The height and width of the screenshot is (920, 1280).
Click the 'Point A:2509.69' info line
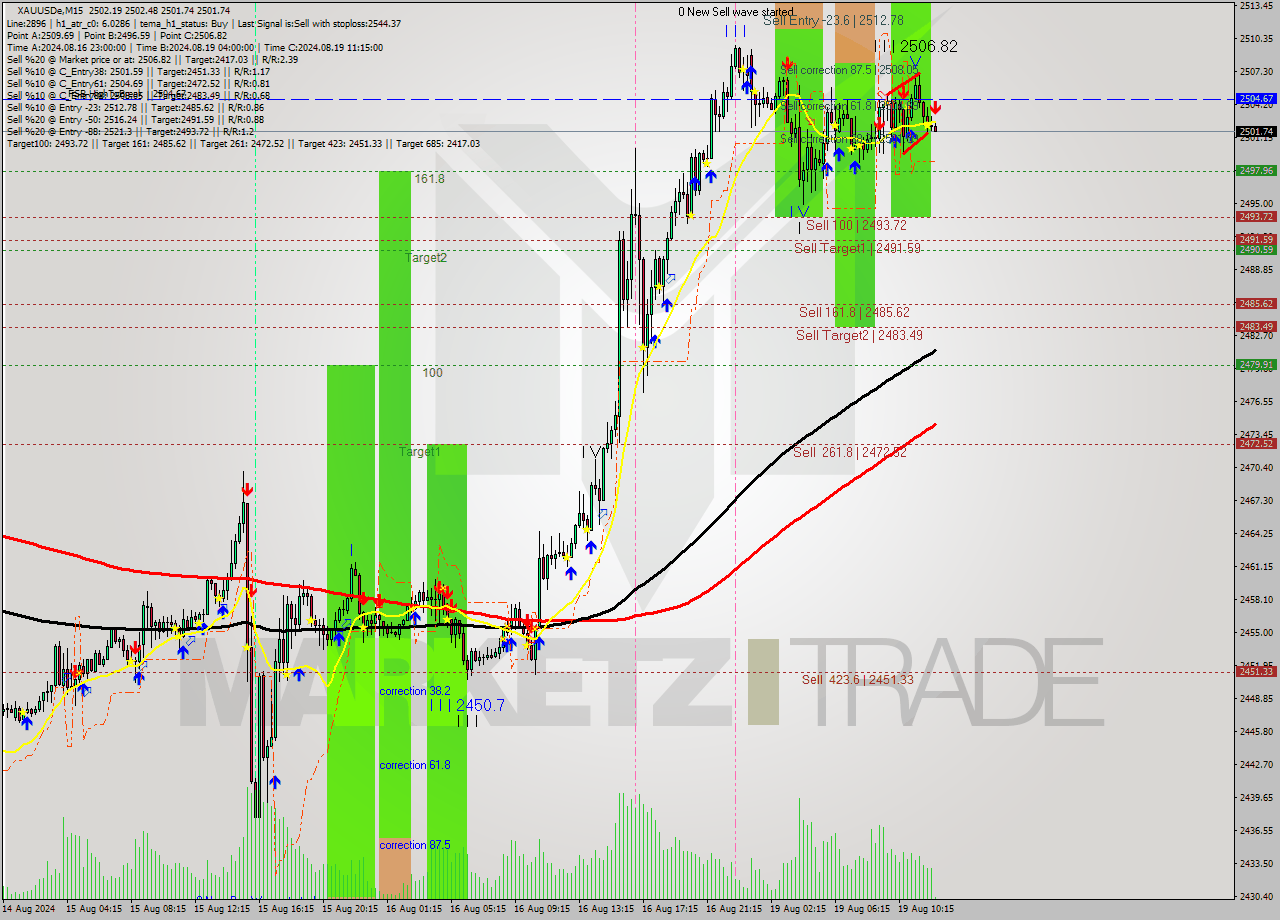coord(116,35)
